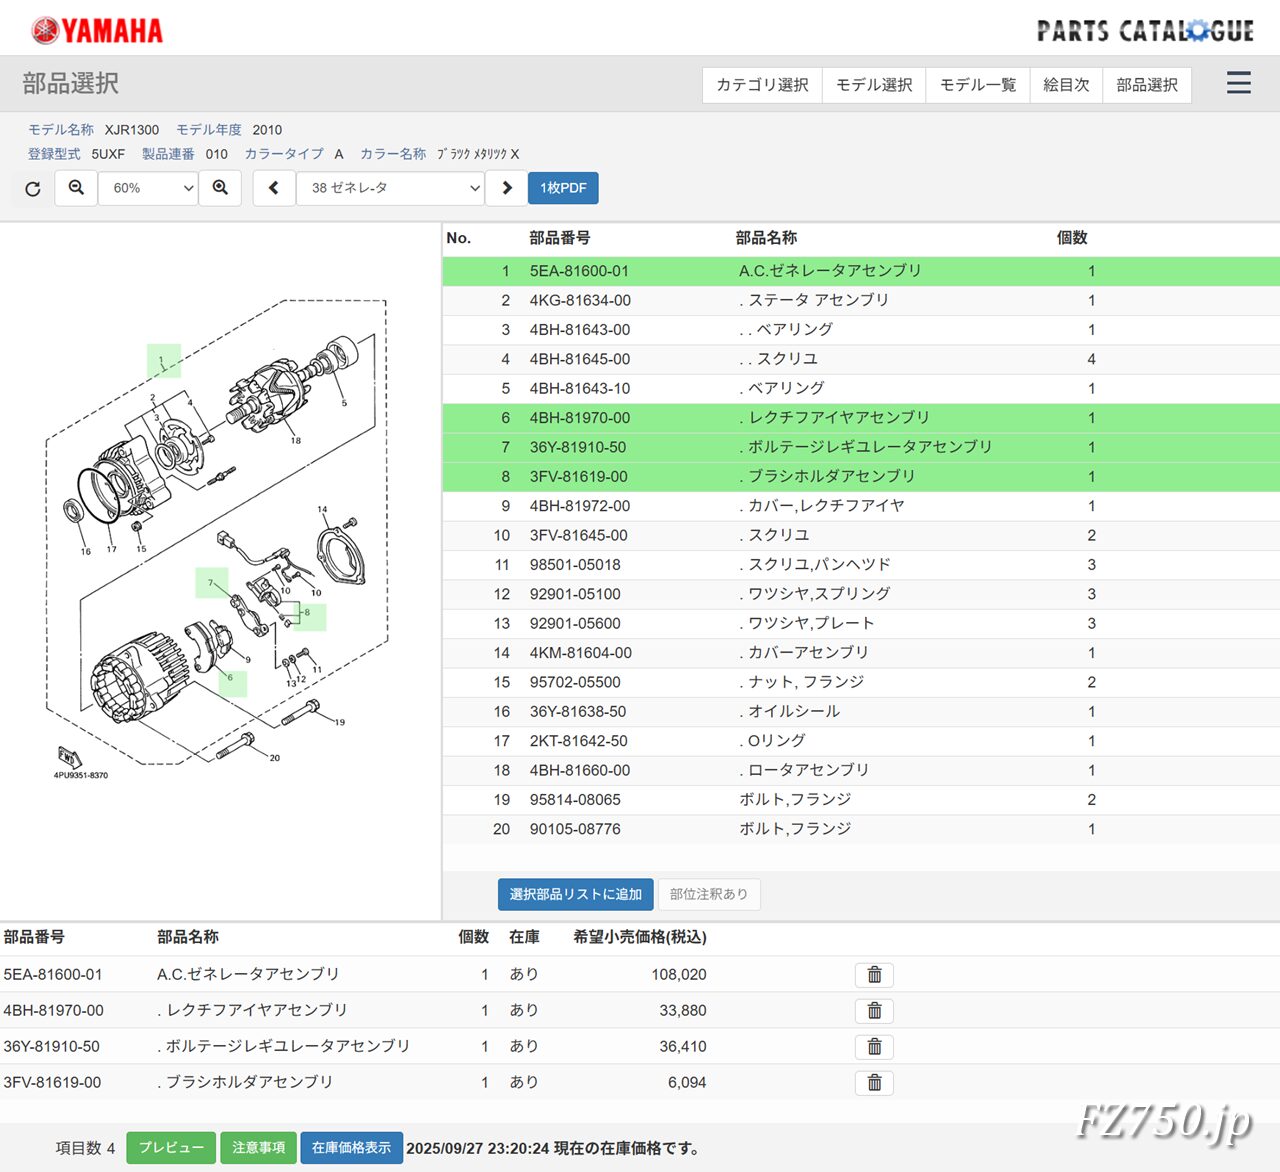Open the 60% zoom level dropdown
This screenshot has height=1172, width=1280.
pos(148,188)
